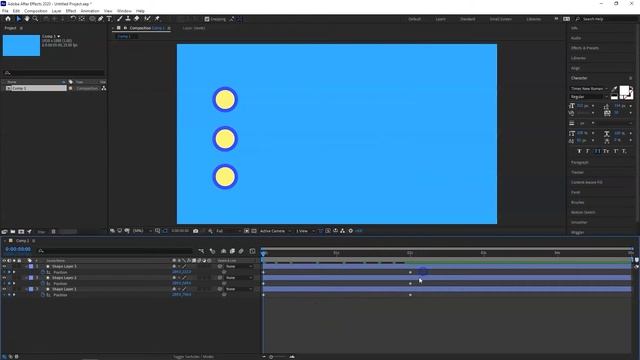
Task: Select the Puppet Pin tool
Action: click(x=157, y=19)
